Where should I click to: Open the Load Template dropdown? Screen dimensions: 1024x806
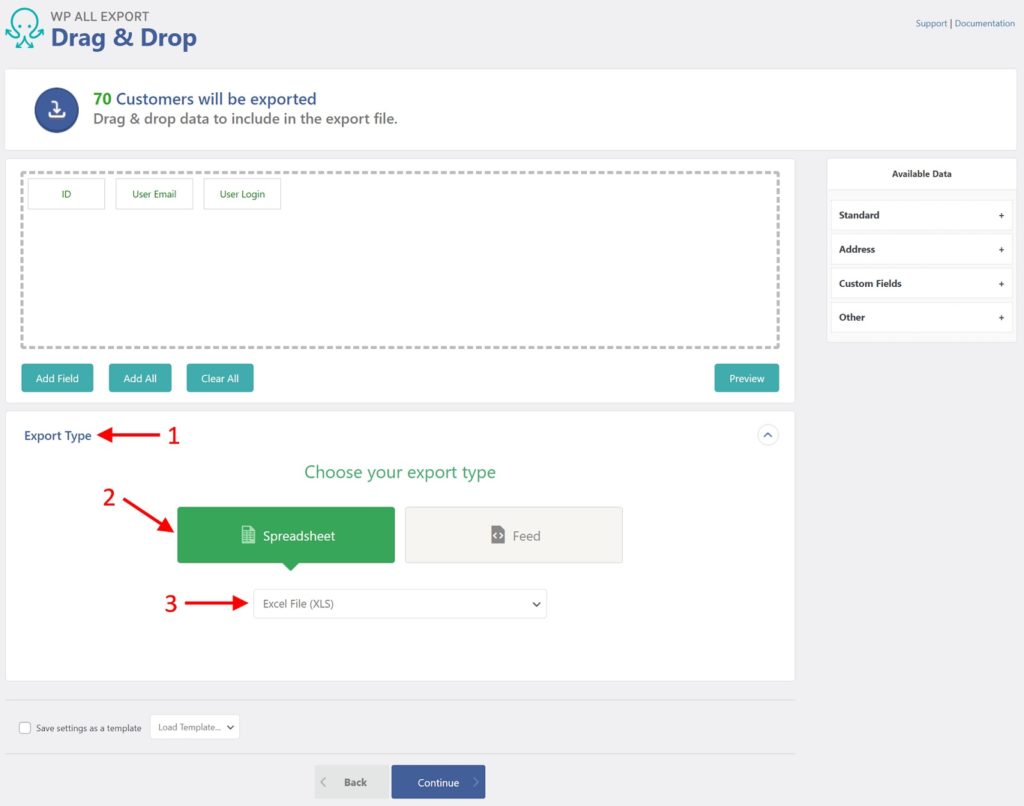(x=194, y=727)
